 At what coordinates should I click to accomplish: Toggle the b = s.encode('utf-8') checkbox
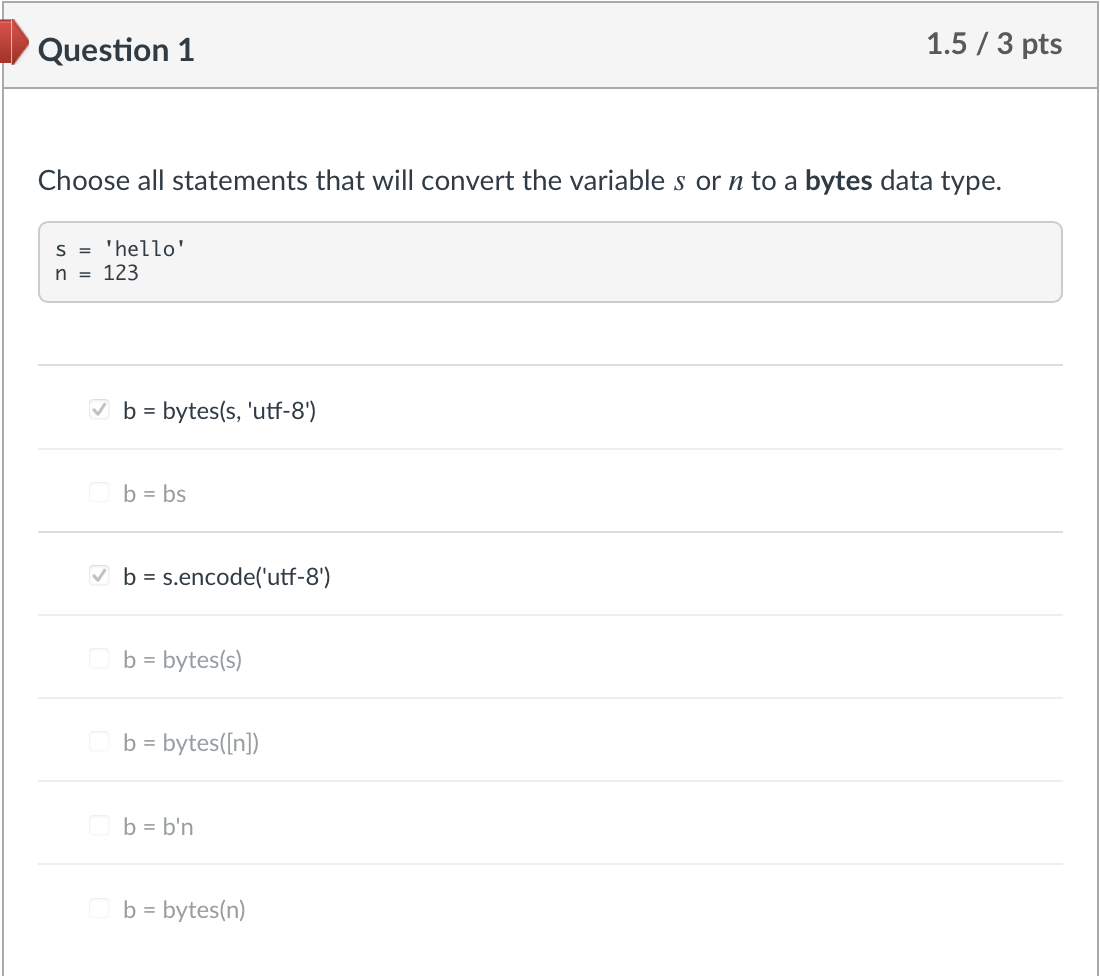(x=98, y=575)
